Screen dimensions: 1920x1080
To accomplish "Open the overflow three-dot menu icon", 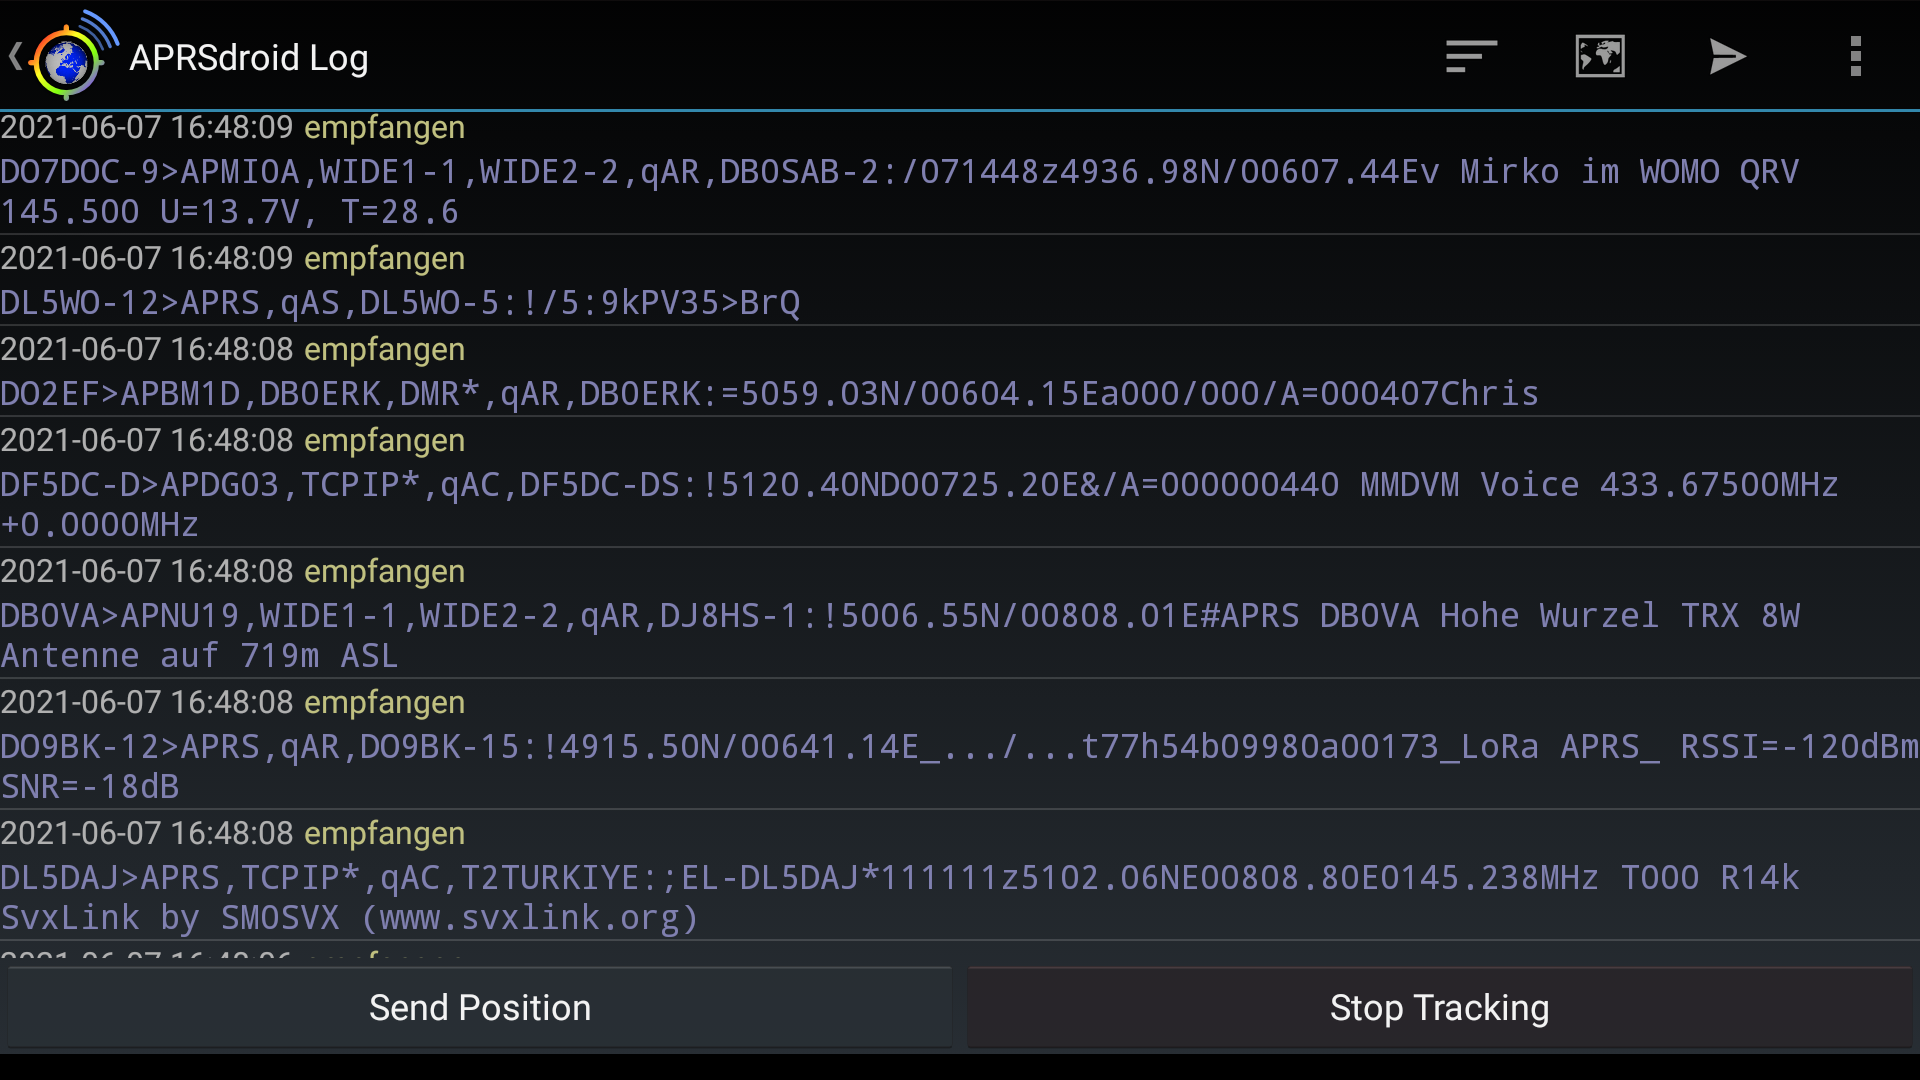I will point(1855,56).
